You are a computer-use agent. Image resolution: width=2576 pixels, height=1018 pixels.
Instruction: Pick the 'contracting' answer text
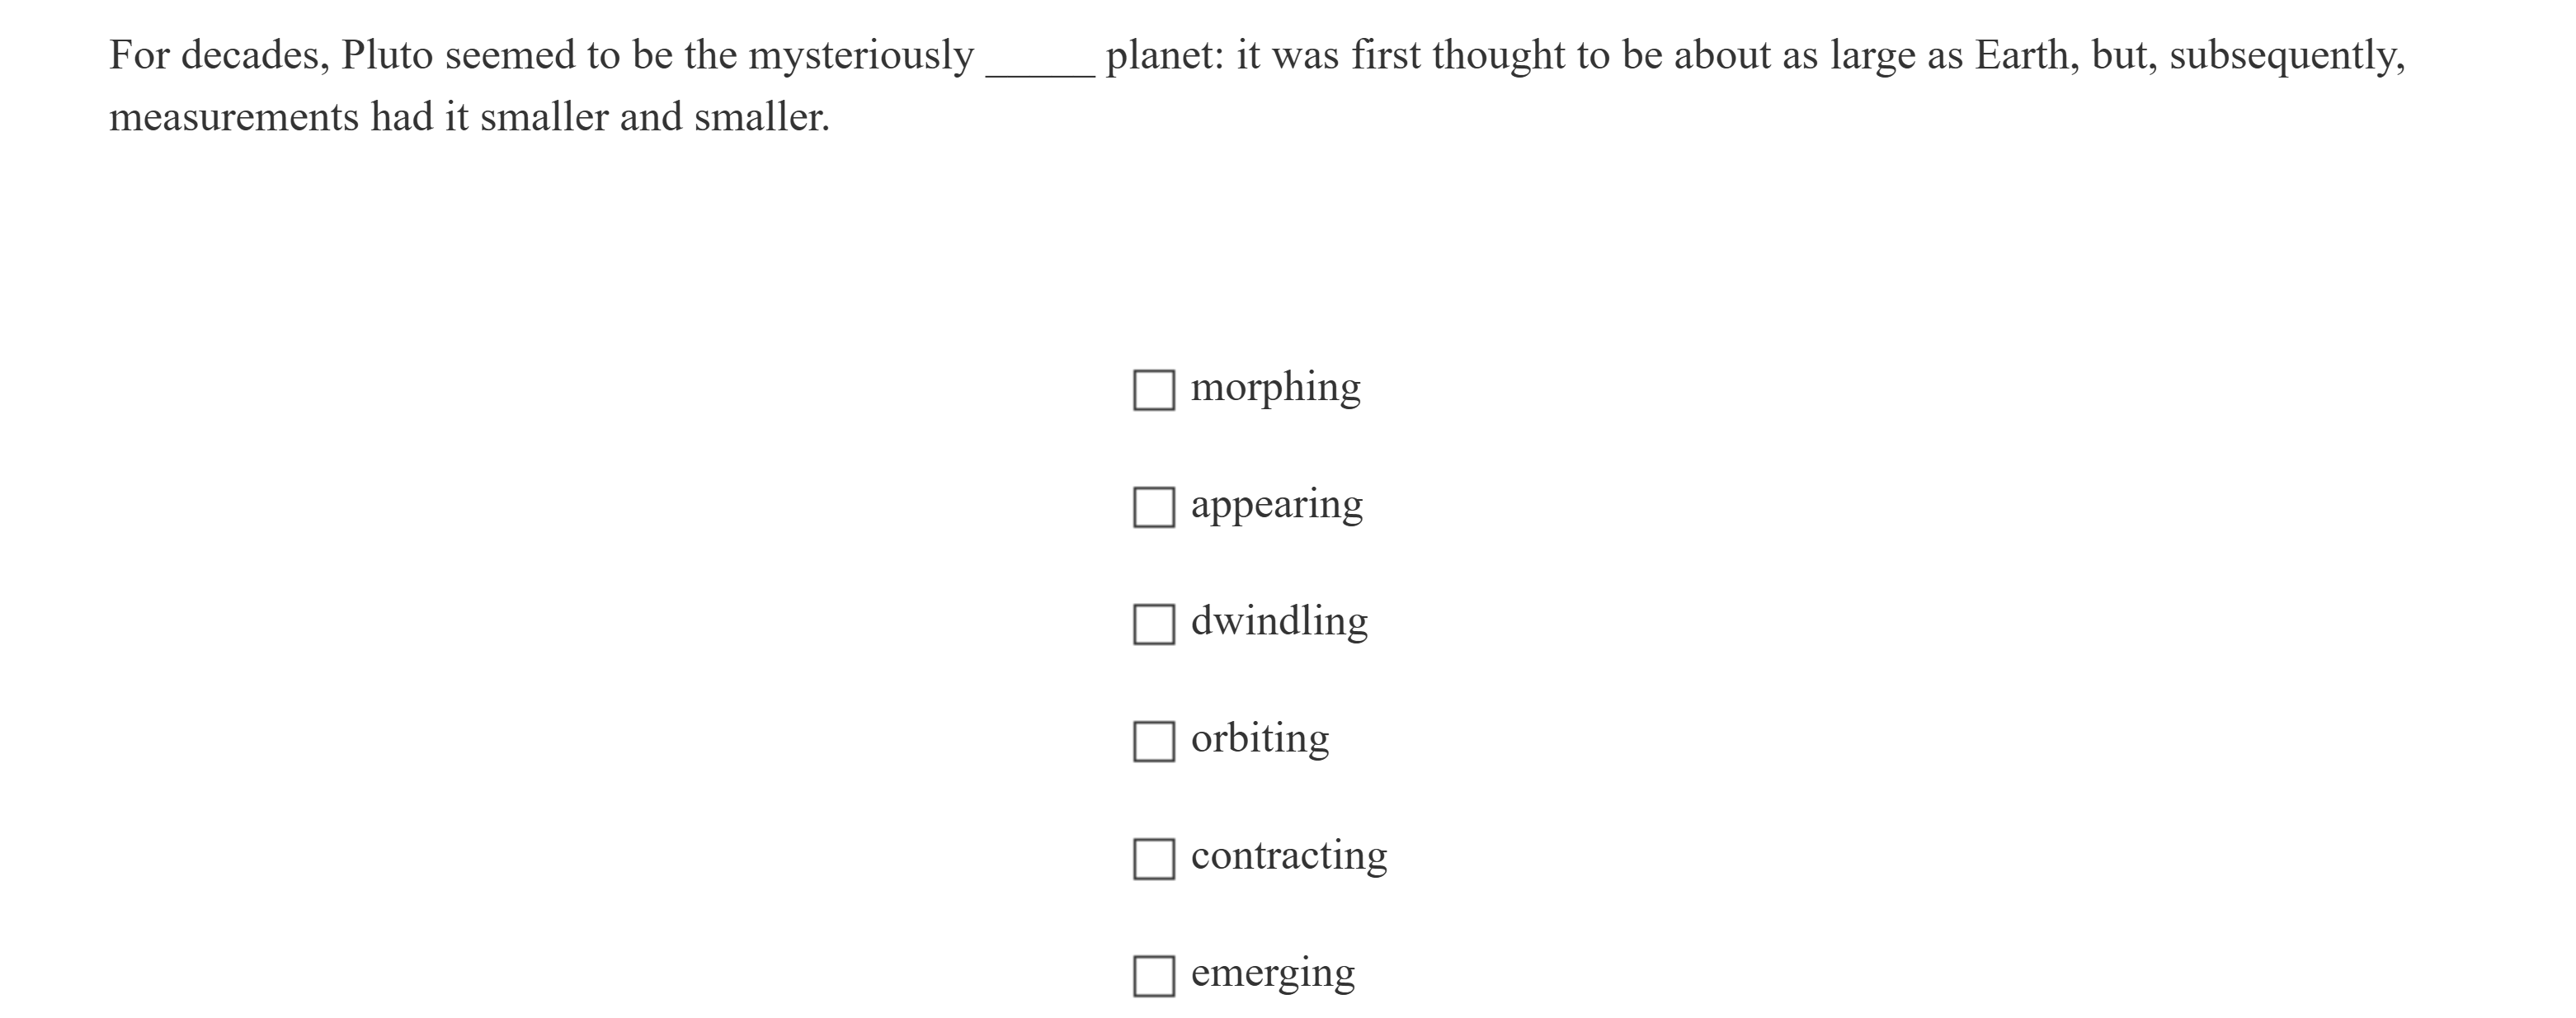[1289, 855]
